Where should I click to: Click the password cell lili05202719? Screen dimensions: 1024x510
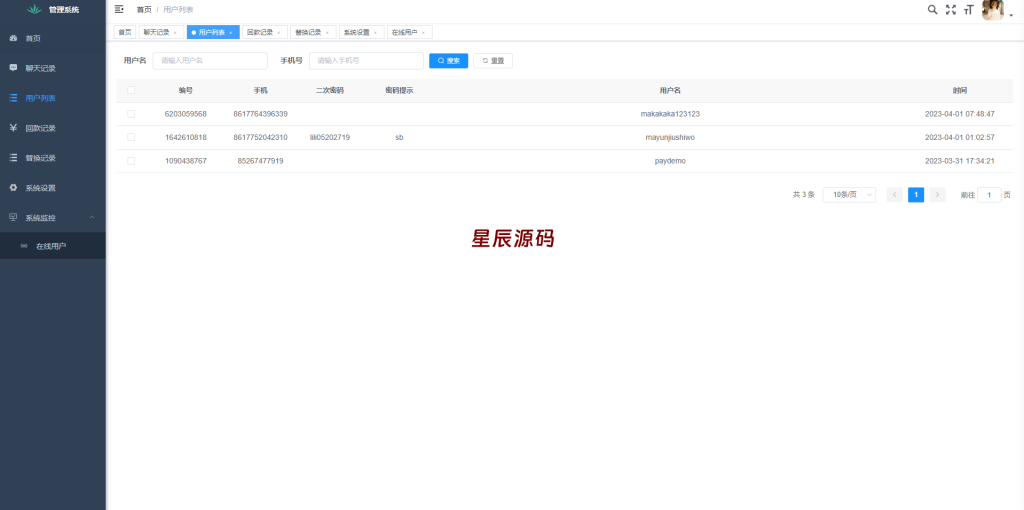(330, 137)
